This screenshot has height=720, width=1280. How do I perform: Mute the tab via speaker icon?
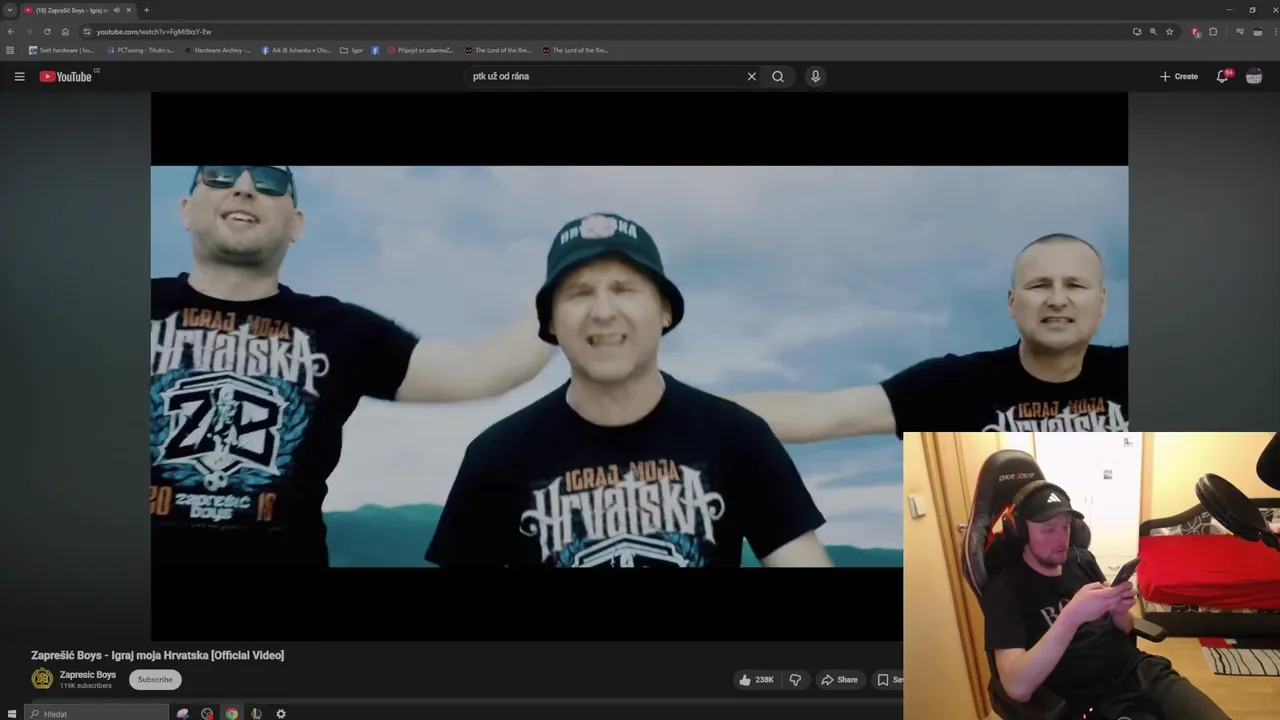click(117, 10)
